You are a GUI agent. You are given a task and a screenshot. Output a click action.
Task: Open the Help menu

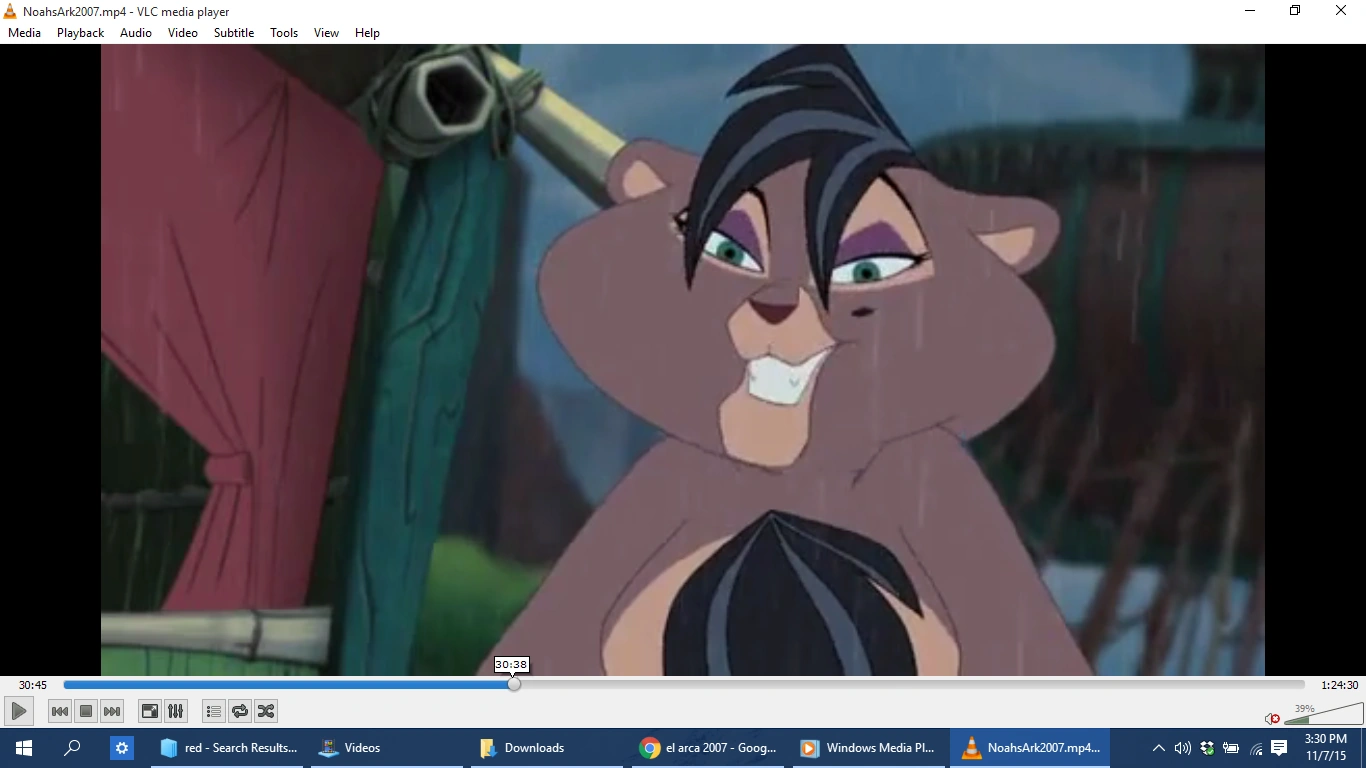pyautogui.click(x=367, y=33)
